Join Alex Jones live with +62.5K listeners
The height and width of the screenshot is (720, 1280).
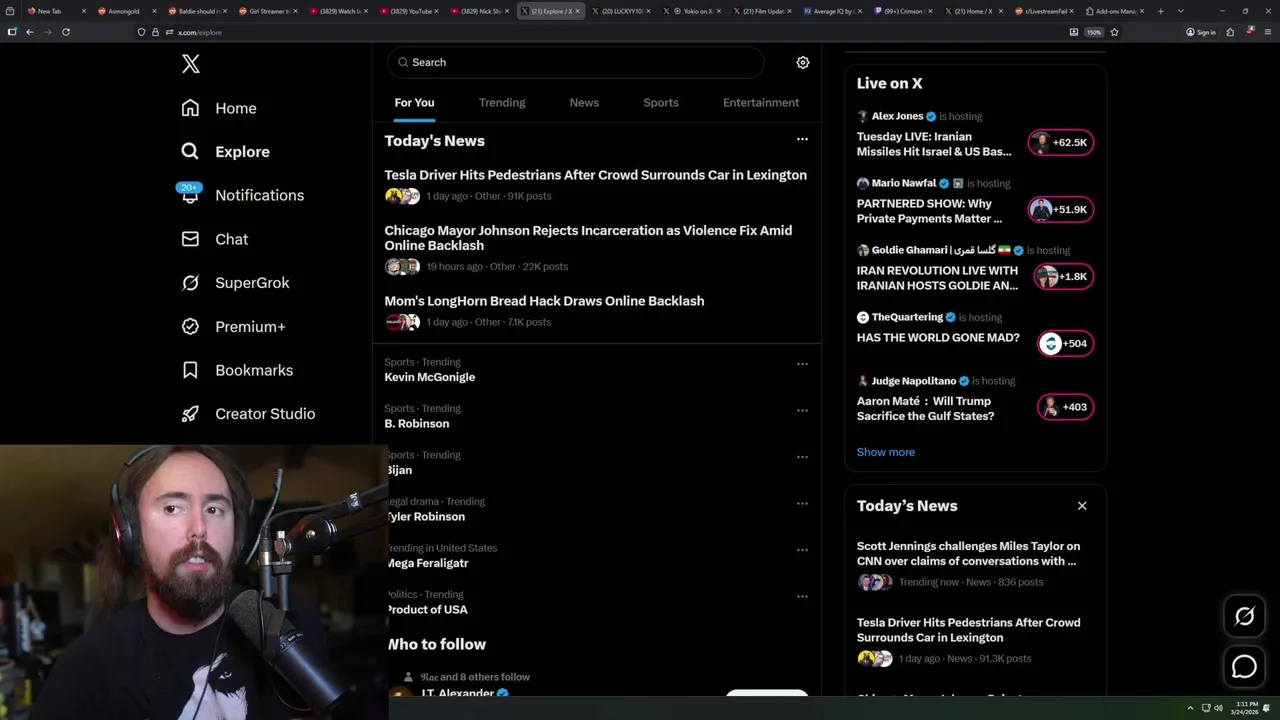click(x=1062, y=142)
